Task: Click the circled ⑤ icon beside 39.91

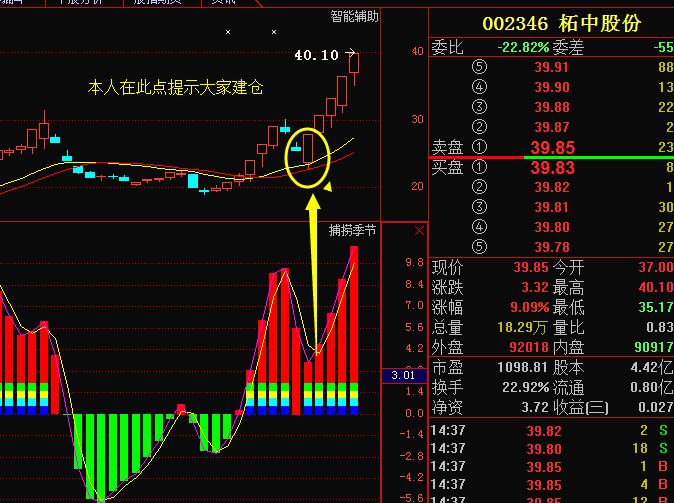Action: (479, 67)
